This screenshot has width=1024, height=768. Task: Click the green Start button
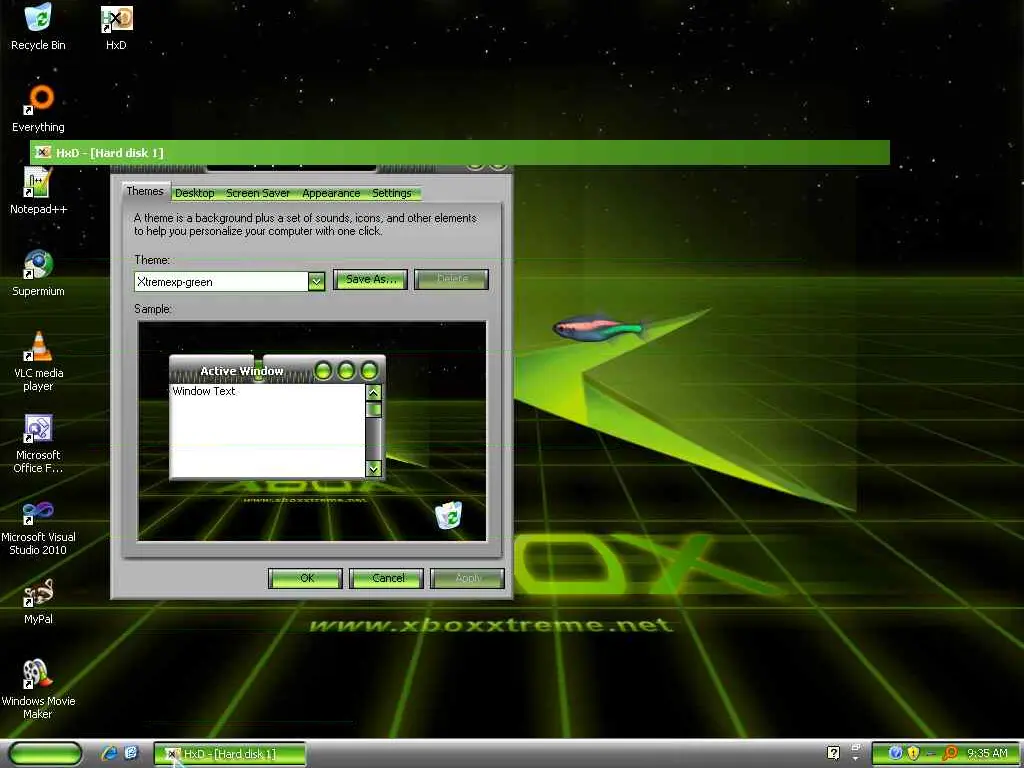click(x=46, y=754)
